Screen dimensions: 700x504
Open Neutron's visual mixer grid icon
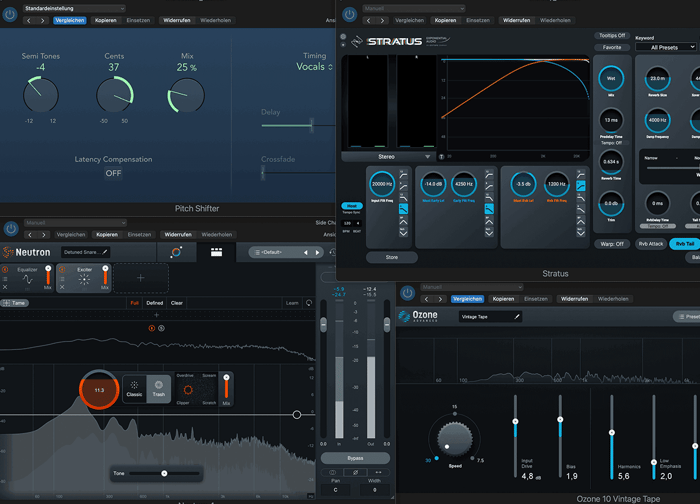click(217, 252)
